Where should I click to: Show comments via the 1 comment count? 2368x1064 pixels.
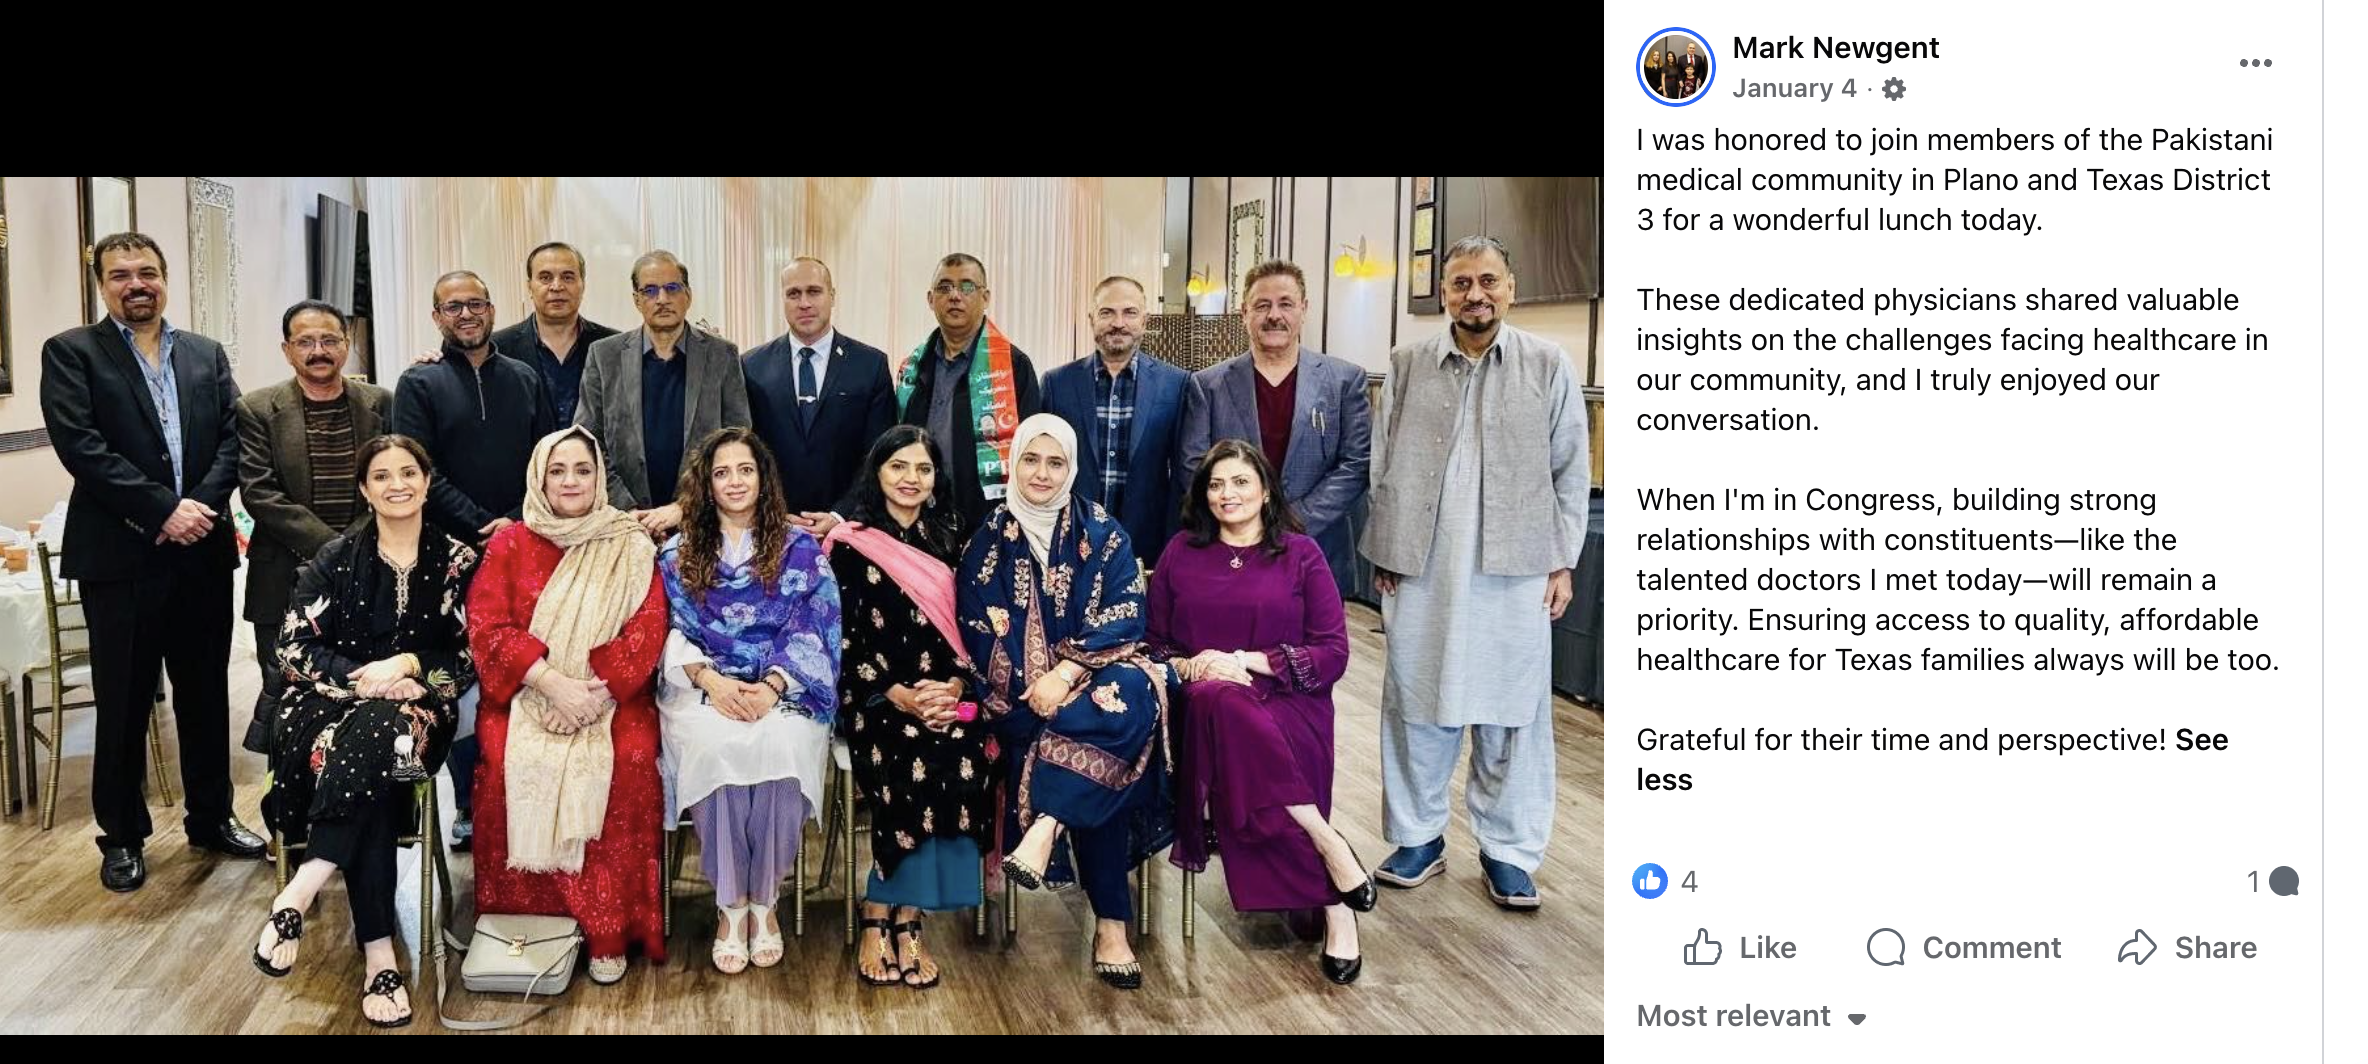pos(2253,881)
